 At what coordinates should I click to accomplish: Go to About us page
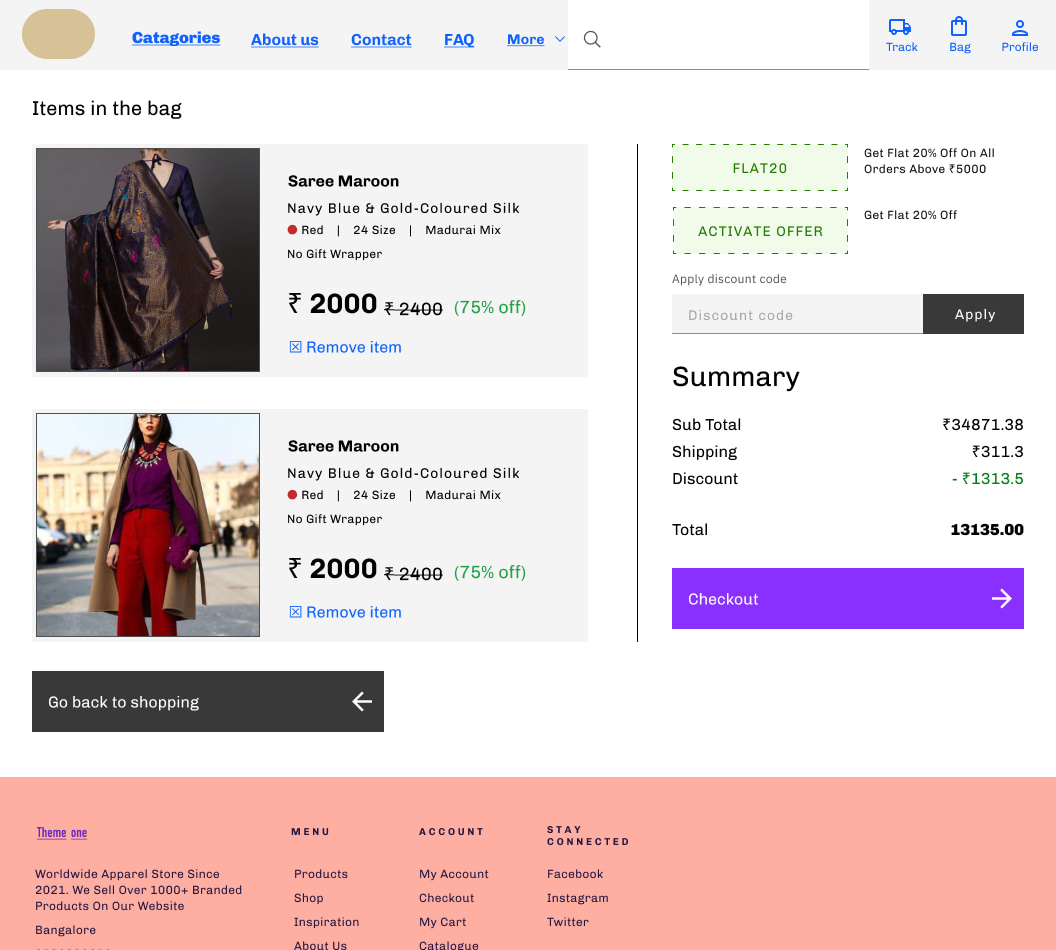[284, 40]
